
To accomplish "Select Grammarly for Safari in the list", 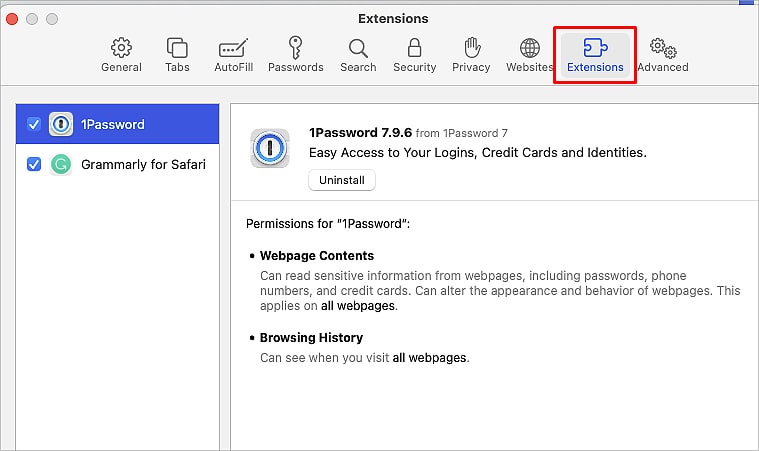I will point(118,164).
